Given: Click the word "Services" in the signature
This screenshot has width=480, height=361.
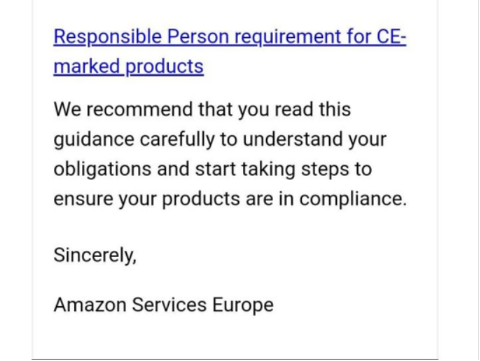Looking at the screenshot, I should (x=169, y=305).
